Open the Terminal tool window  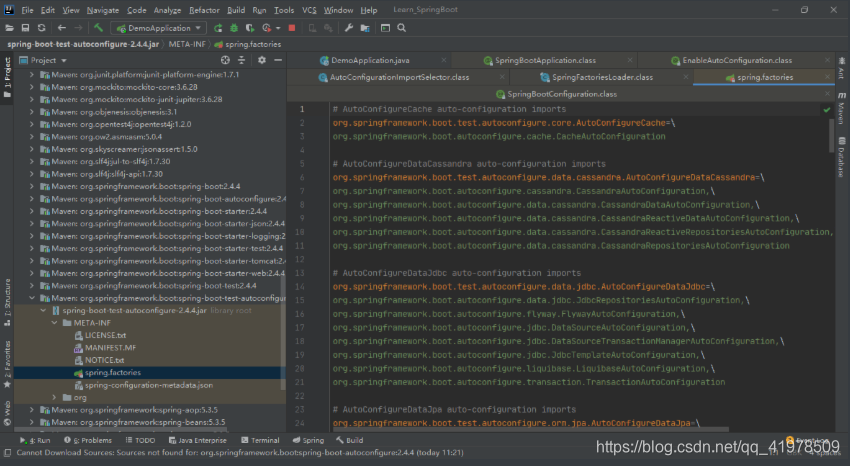click(x=260, y=440)
